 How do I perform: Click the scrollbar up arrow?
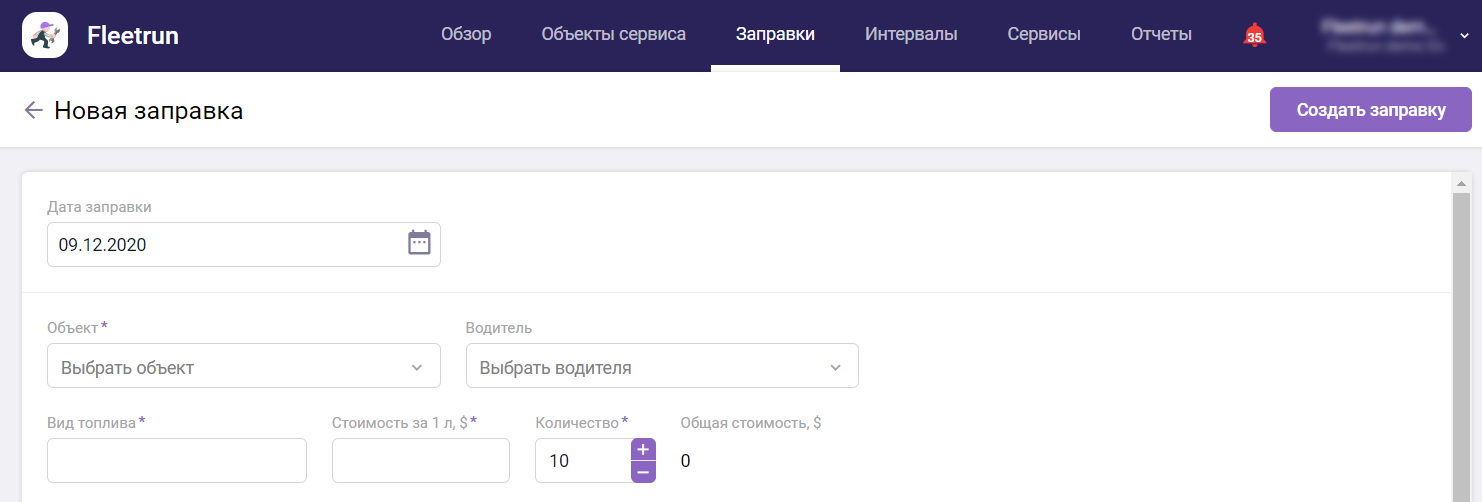(x=1461, y=184)
